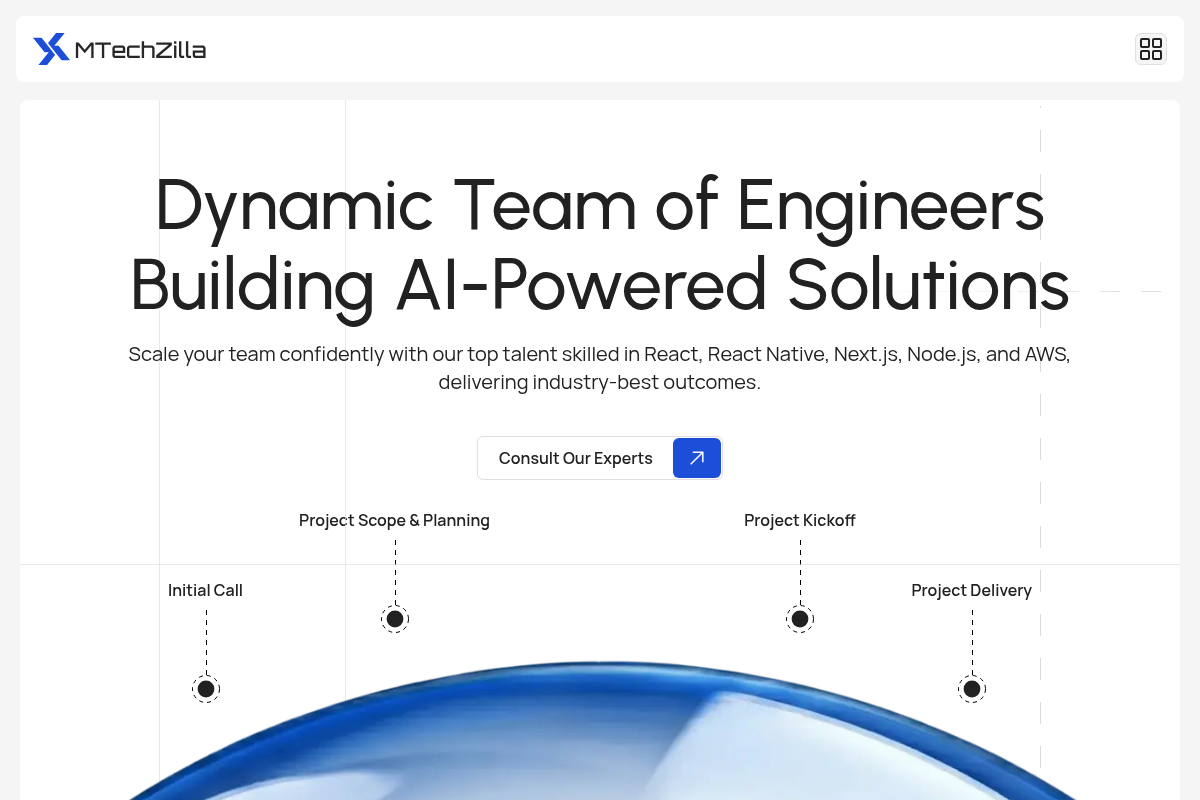Open the grid menu in header

(1151, 49)
